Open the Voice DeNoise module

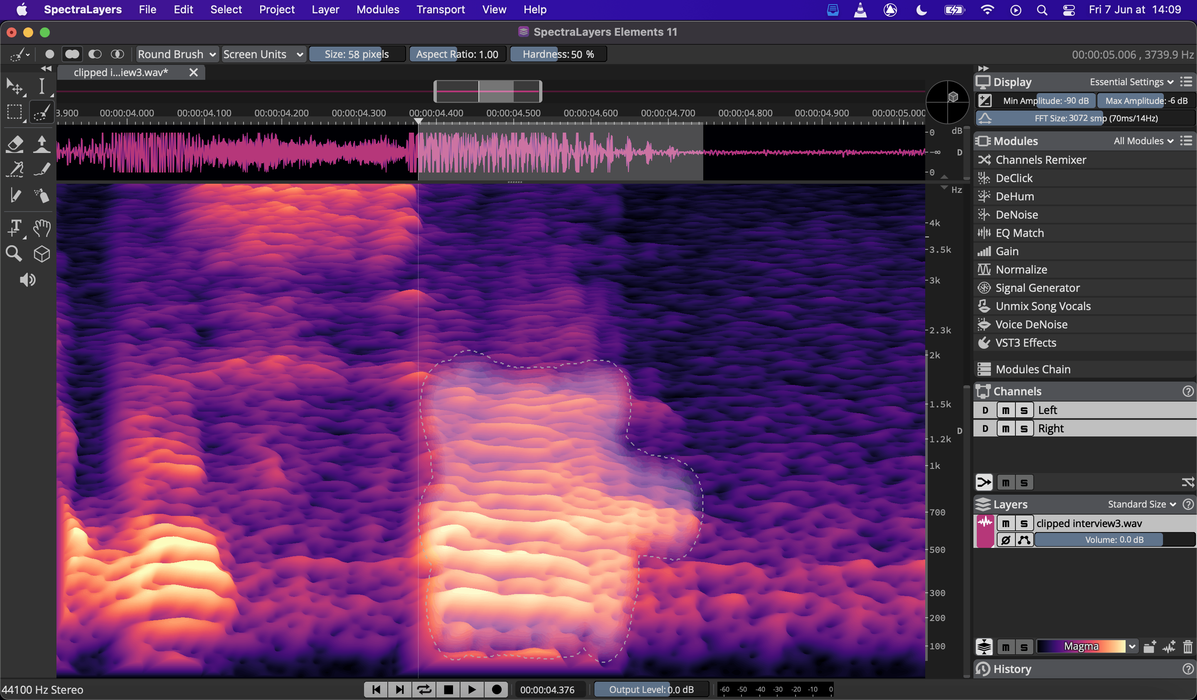pyautogui.click(x=1031, y=324)
